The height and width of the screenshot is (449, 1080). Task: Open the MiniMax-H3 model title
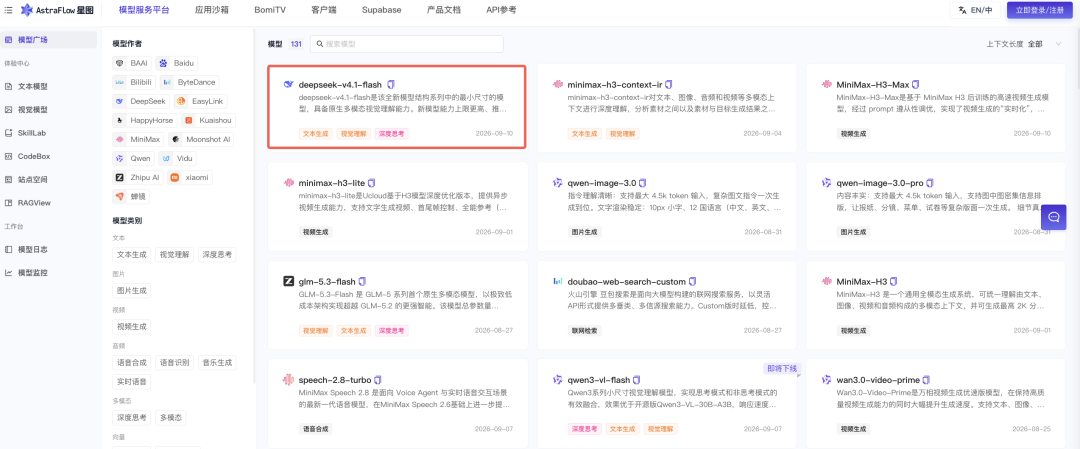pyautogui.click(x=861, y=281)
